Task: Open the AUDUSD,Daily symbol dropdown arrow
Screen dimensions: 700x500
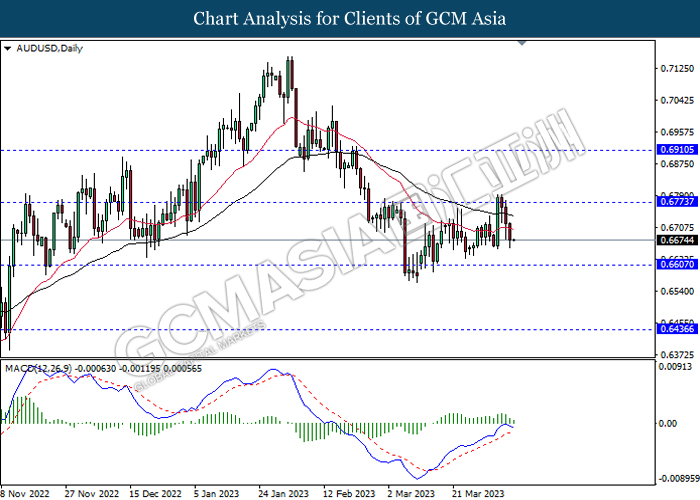Action: coord(7,49)
